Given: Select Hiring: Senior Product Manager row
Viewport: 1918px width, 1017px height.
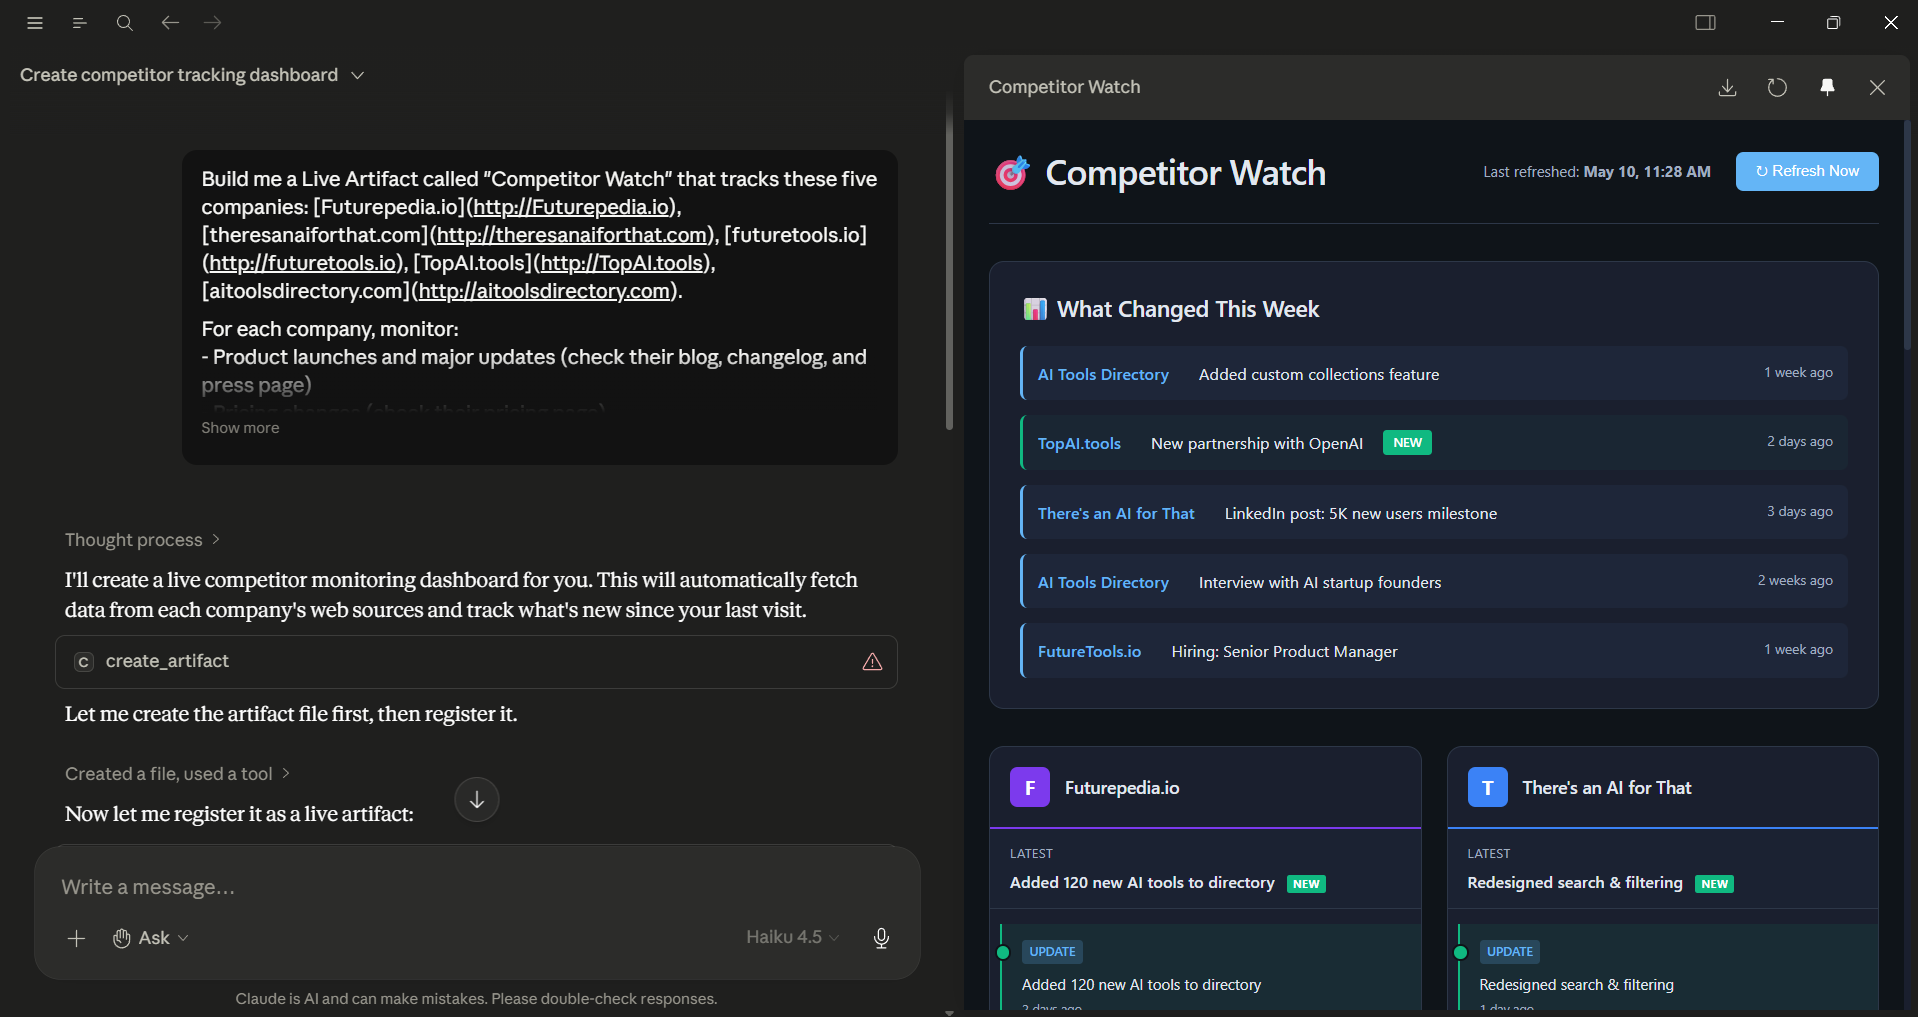Looking at the screenshot, I should (x=1433, y=651).
